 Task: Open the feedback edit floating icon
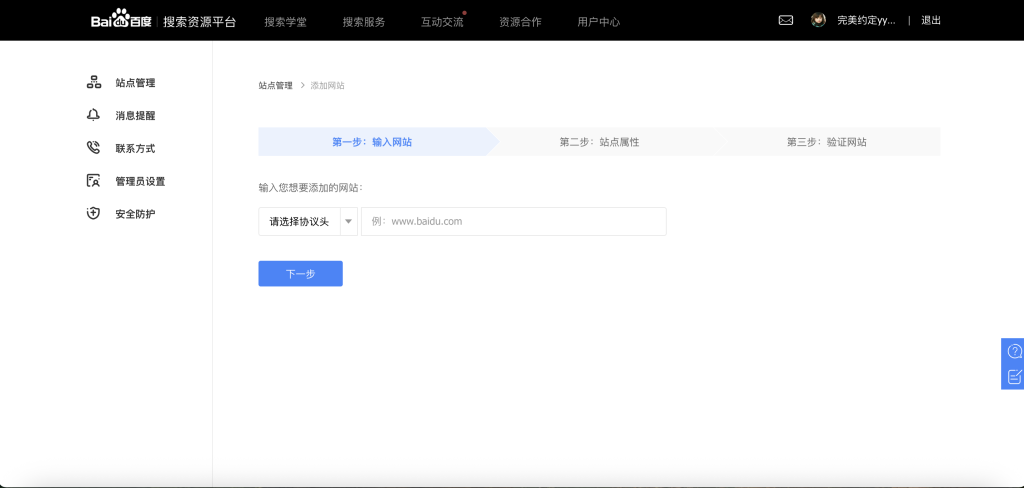(1014, 376)
